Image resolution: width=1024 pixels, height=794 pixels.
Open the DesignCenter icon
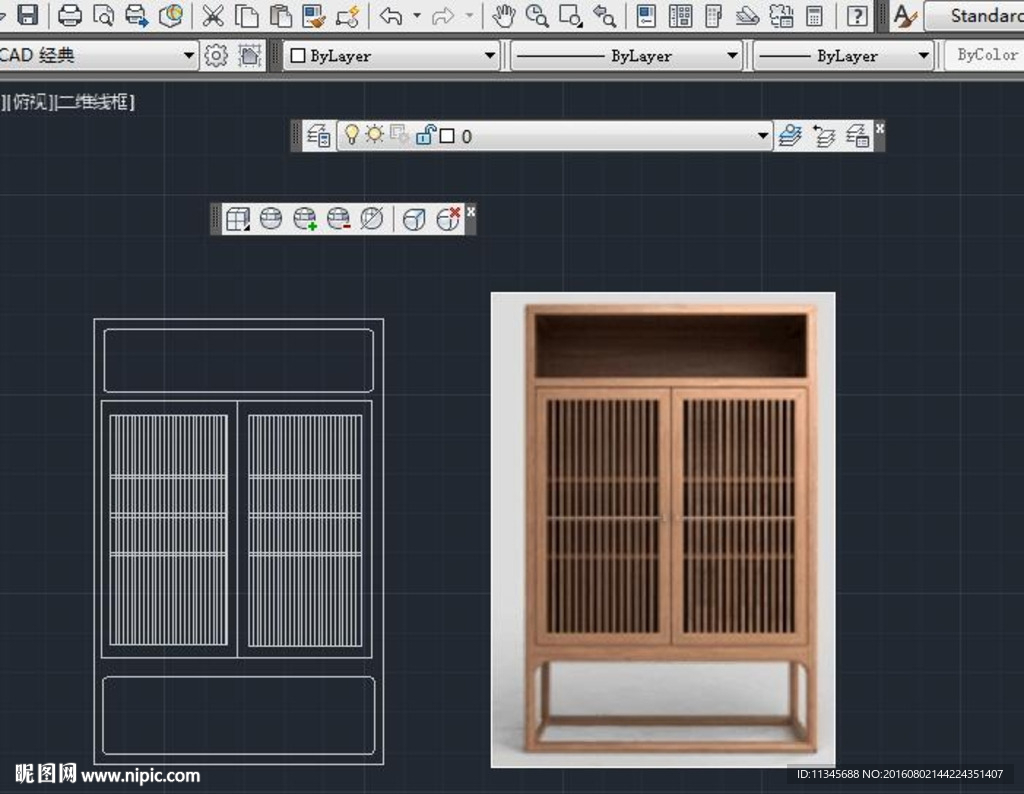[680, 14]
